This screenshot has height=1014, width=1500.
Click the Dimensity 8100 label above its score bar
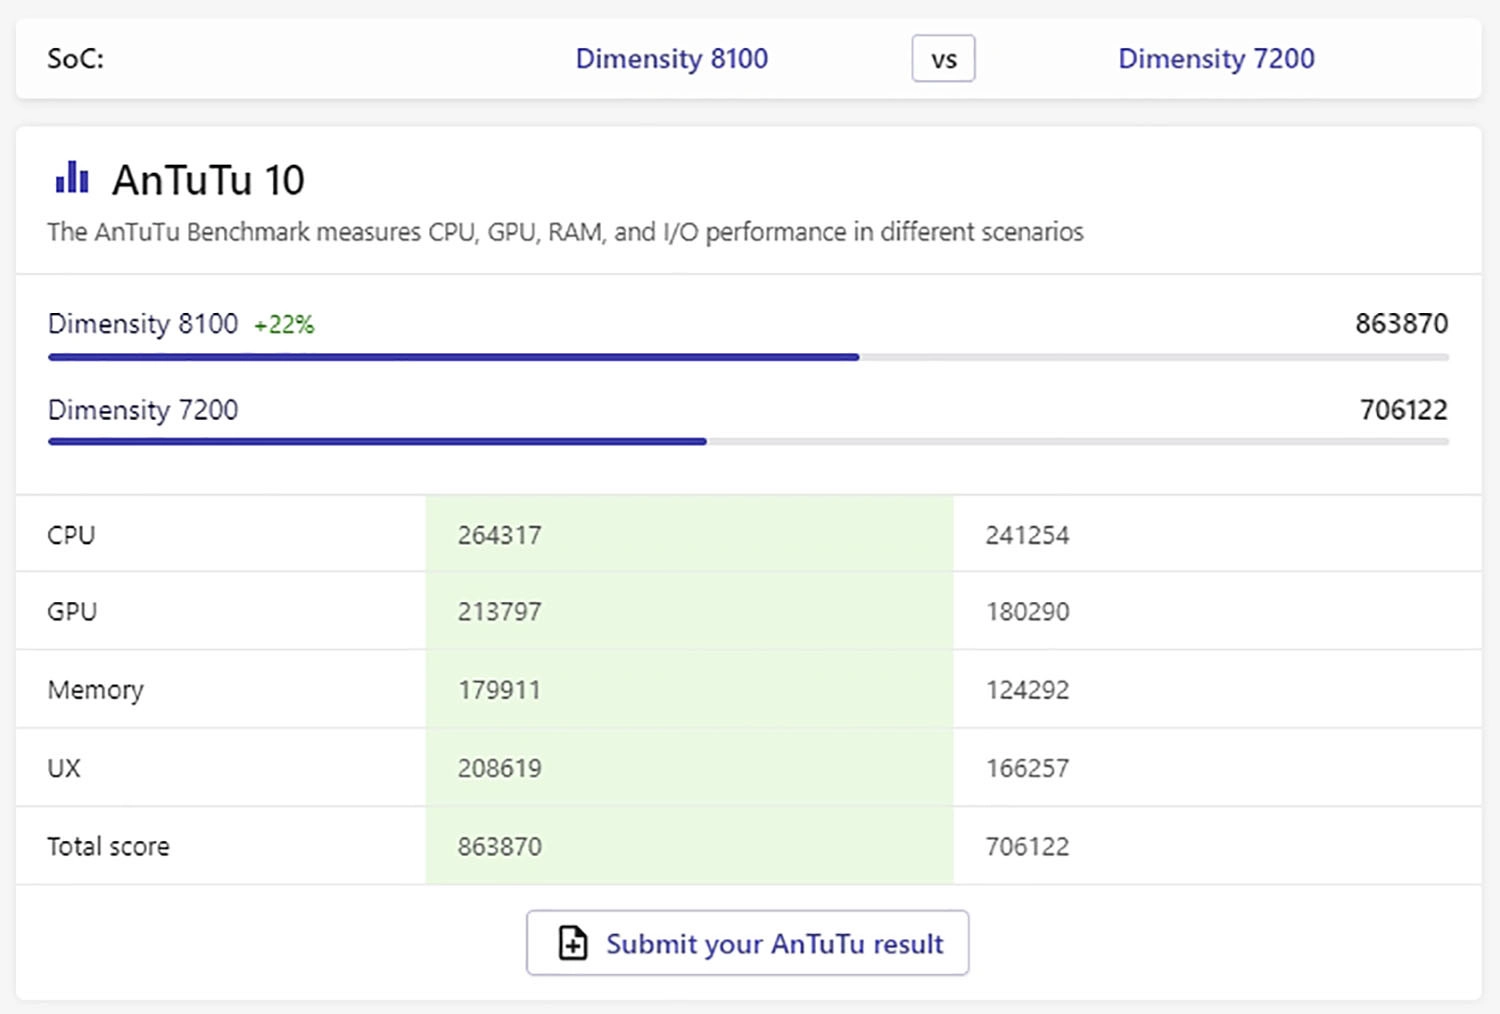pos(143,324)
